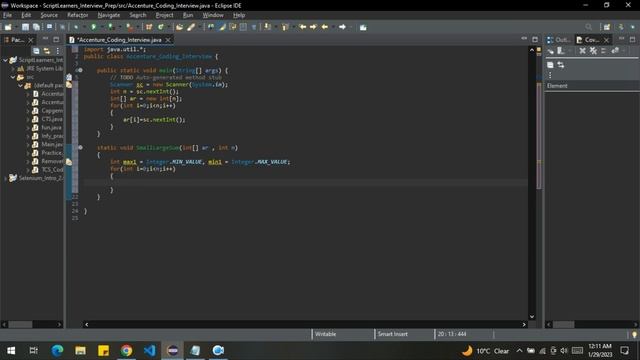This screenshot has height=360, width=640.
Task: Click the white Forward navigation arrow
Action: tap(342, 27)
